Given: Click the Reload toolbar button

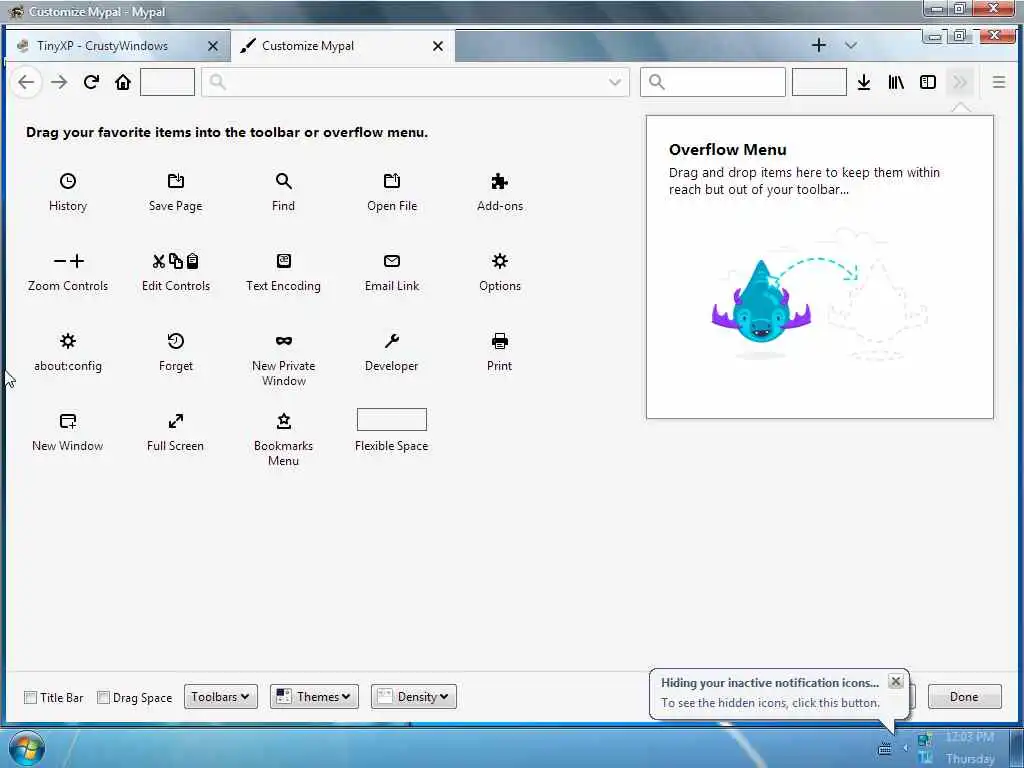Looking at the screenshot, I should [91, 82].
